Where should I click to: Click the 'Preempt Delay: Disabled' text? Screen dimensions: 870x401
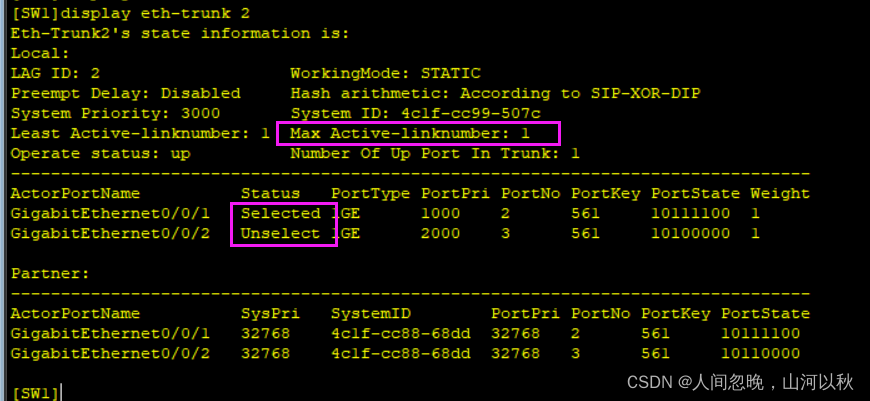pos(126,93)
